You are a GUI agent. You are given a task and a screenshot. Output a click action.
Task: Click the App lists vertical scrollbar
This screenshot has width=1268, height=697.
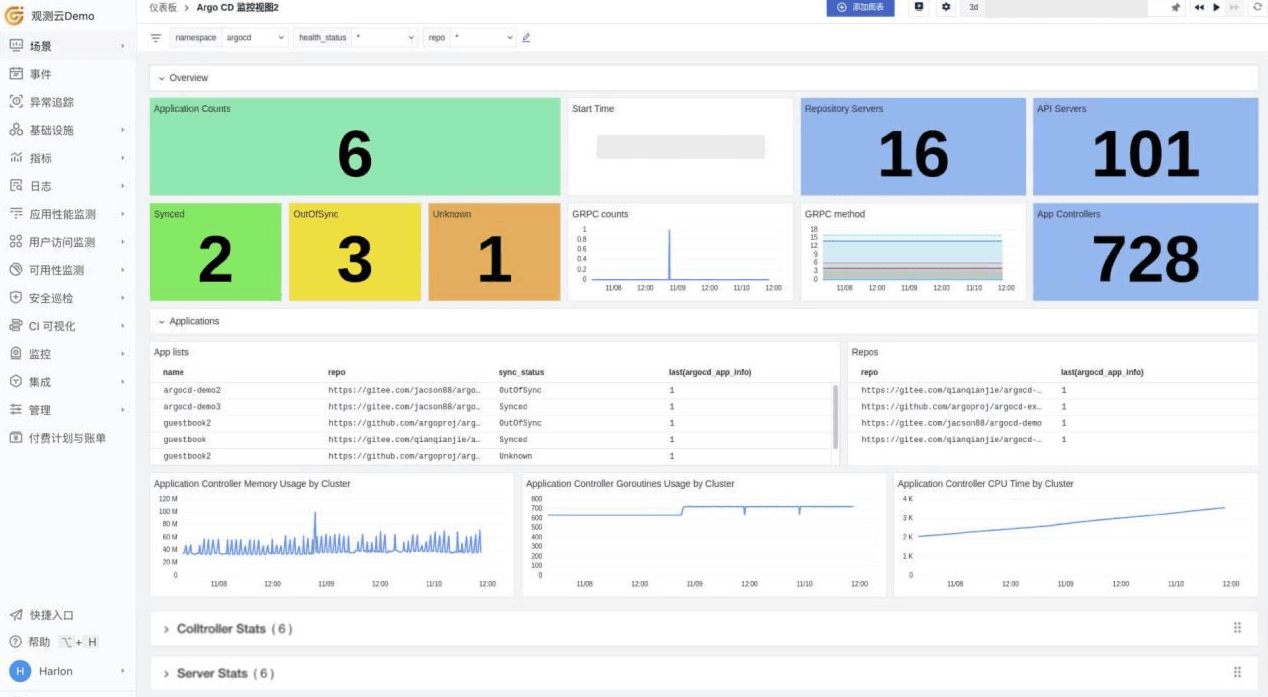[x=835, y=416]
